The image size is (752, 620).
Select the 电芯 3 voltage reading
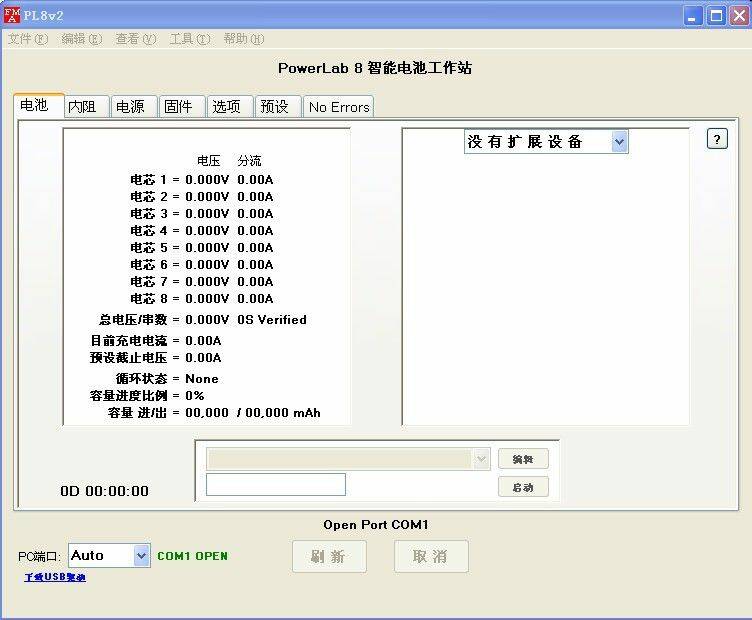(207, 214)
